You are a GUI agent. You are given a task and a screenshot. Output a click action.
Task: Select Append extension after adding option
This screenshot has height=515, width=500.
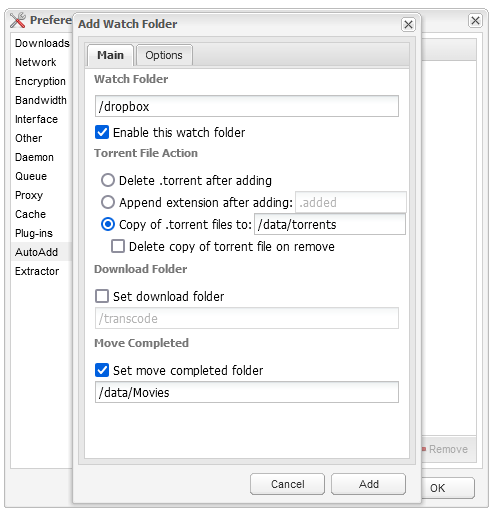click(108, 202)
